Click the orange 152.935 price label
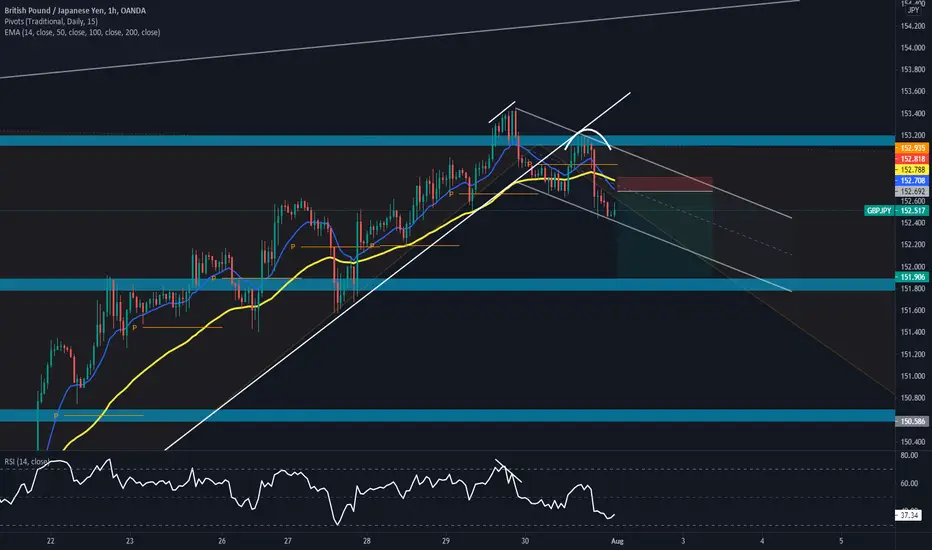 (x=912, y=148)
